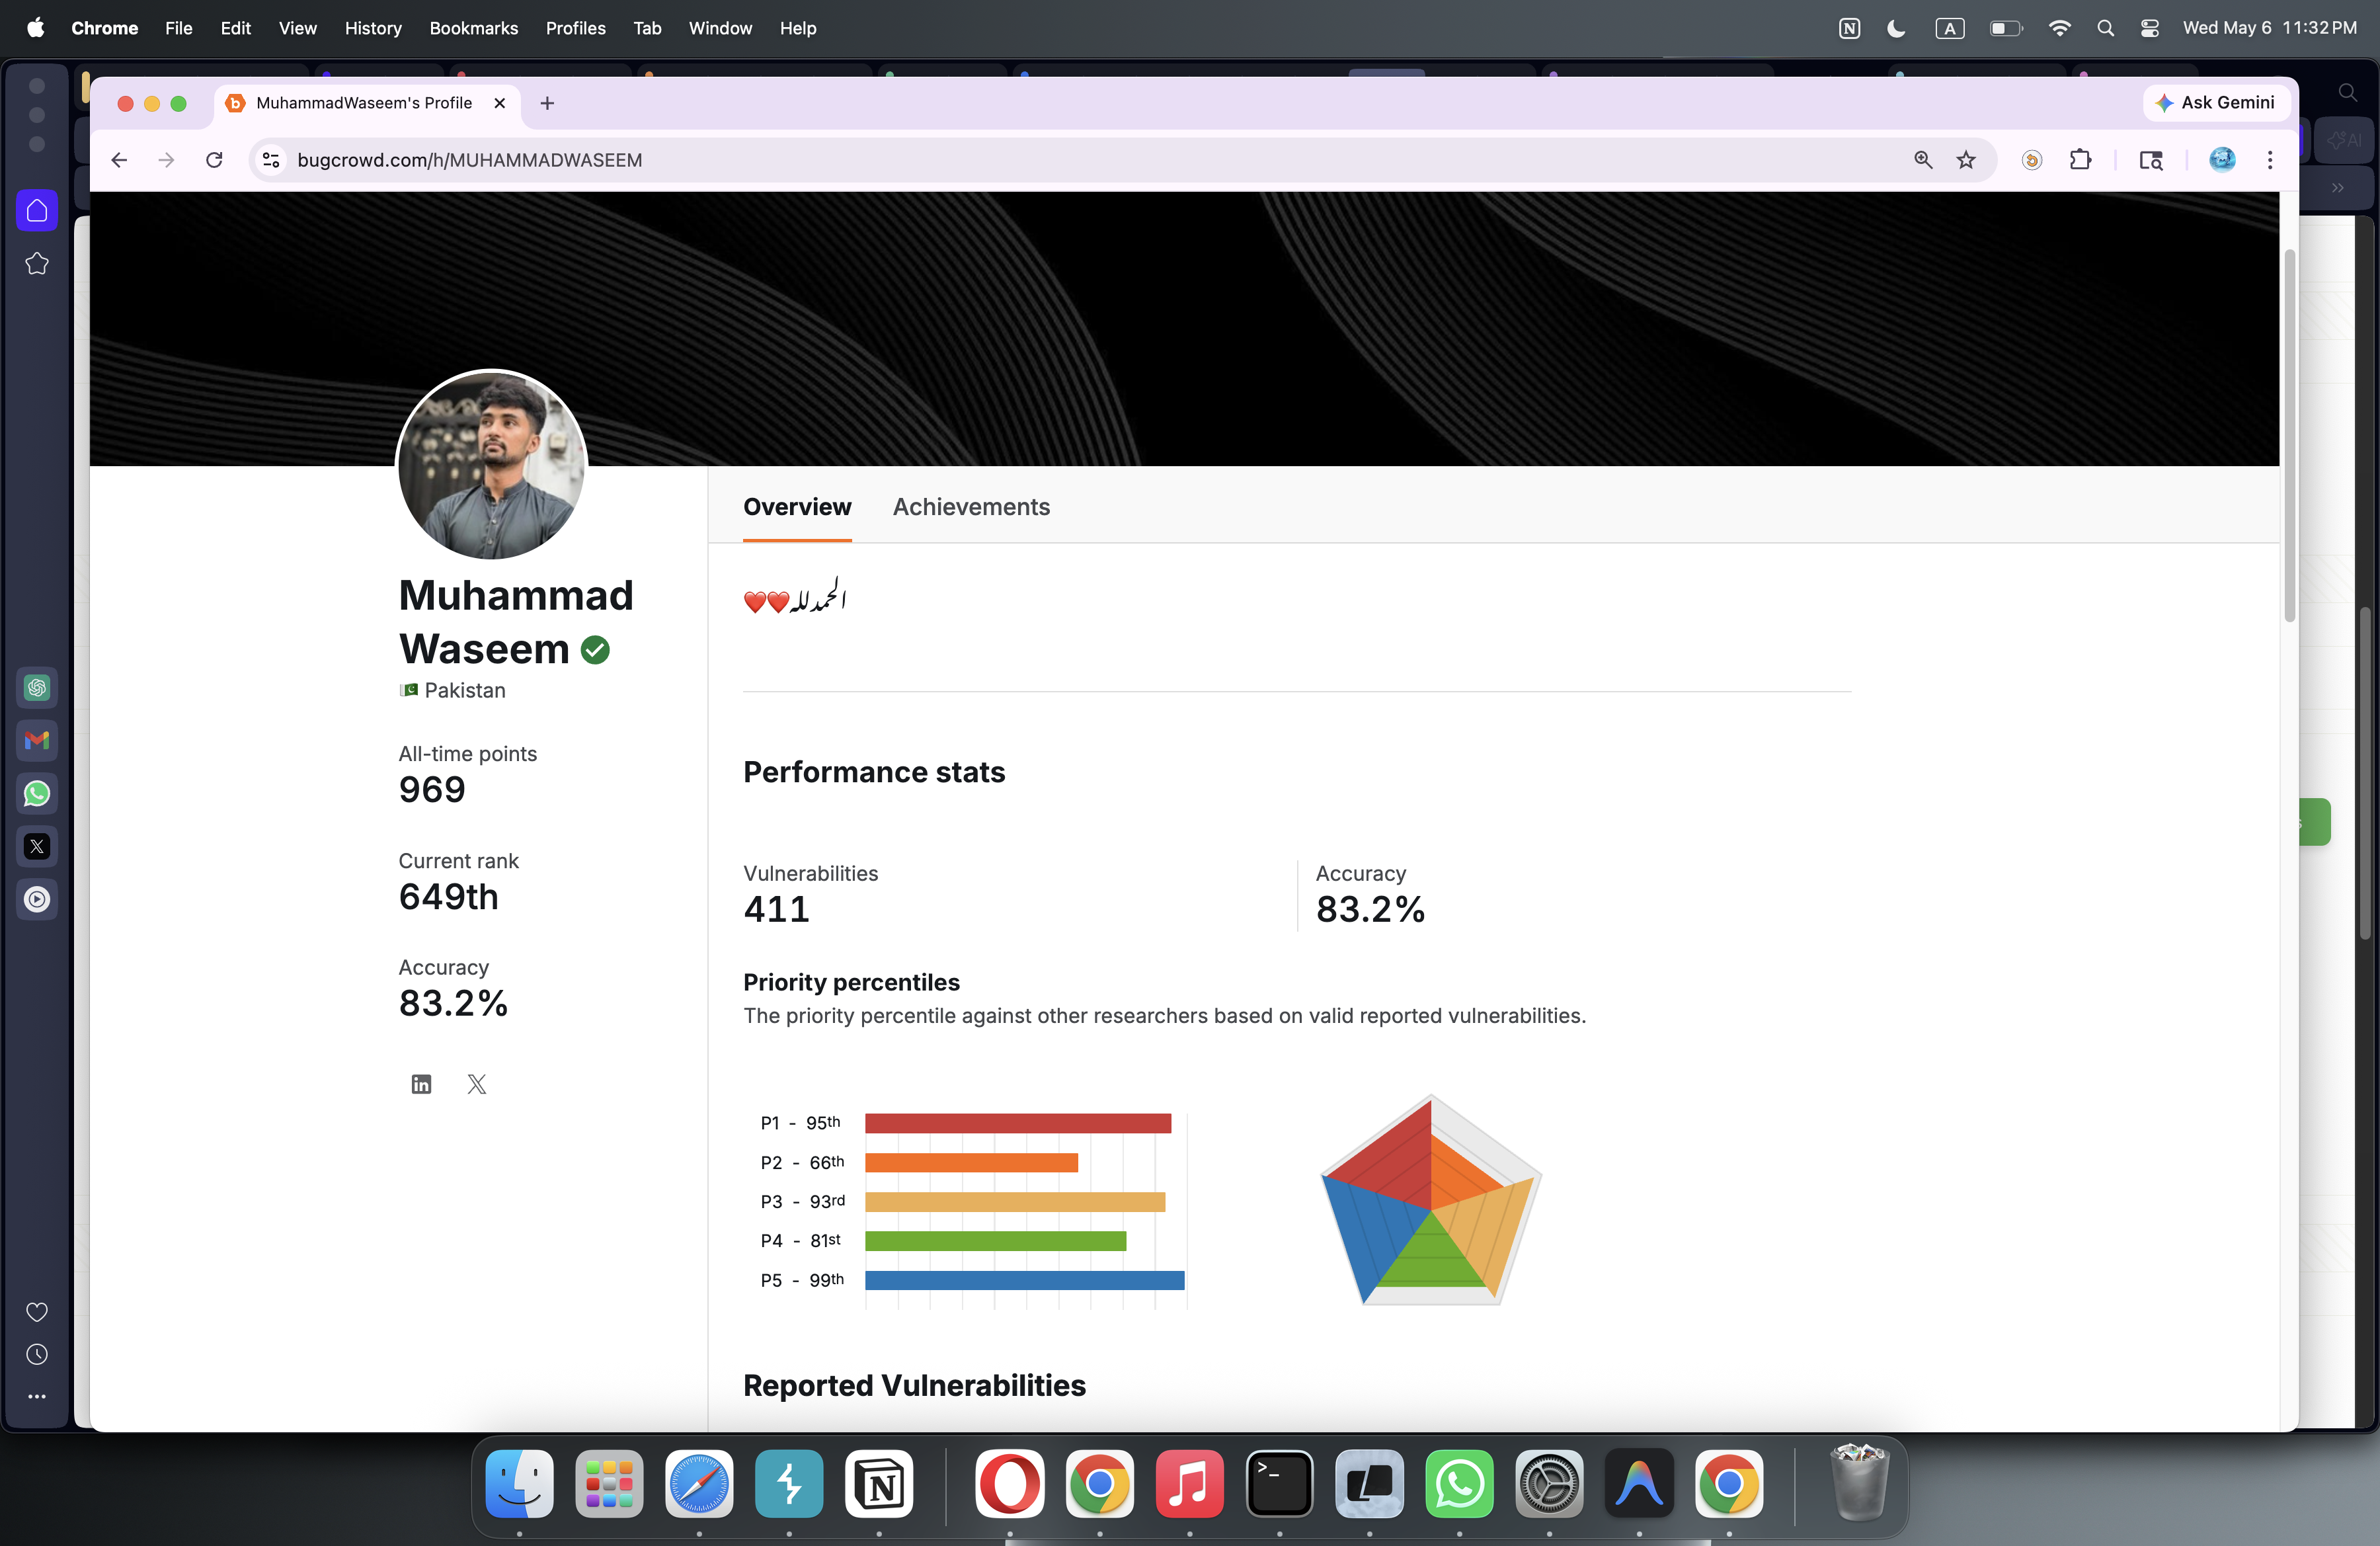Click the Trash icon in the dock
Viewport: 2380px width, 1546px height.
(x=1859, y=1484)
